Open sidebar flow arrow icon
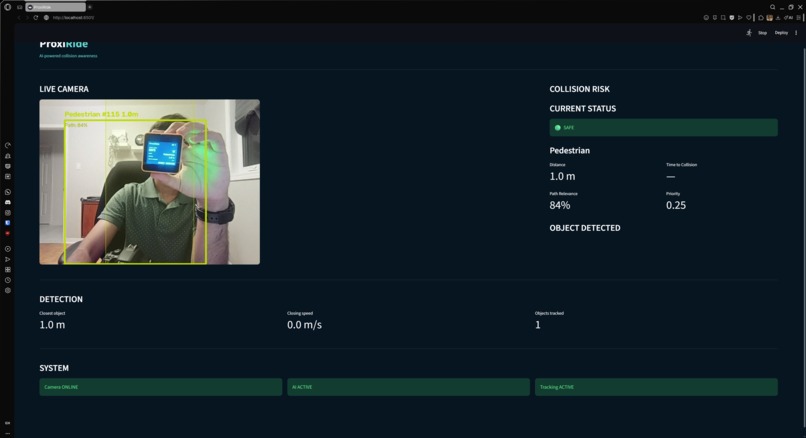The image size is (806, 438). tap(8, 259)
